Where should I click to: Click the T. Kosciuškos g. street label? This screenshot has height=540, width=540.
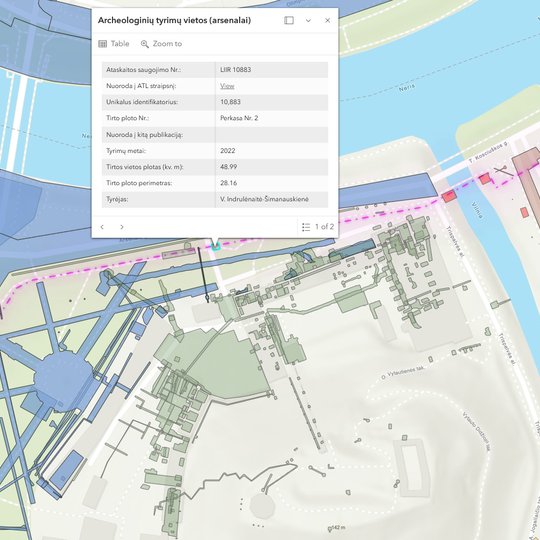pyautogui.click(x=489, y=152)
